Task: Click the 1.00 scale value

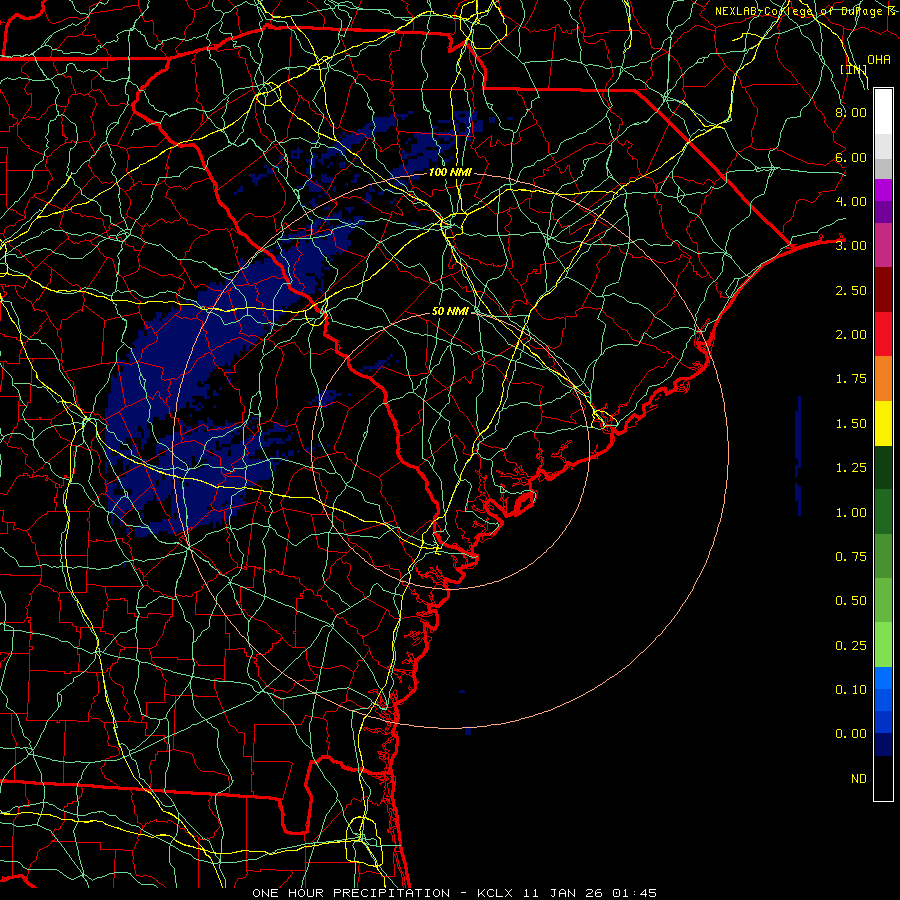Action: point(851,513)
